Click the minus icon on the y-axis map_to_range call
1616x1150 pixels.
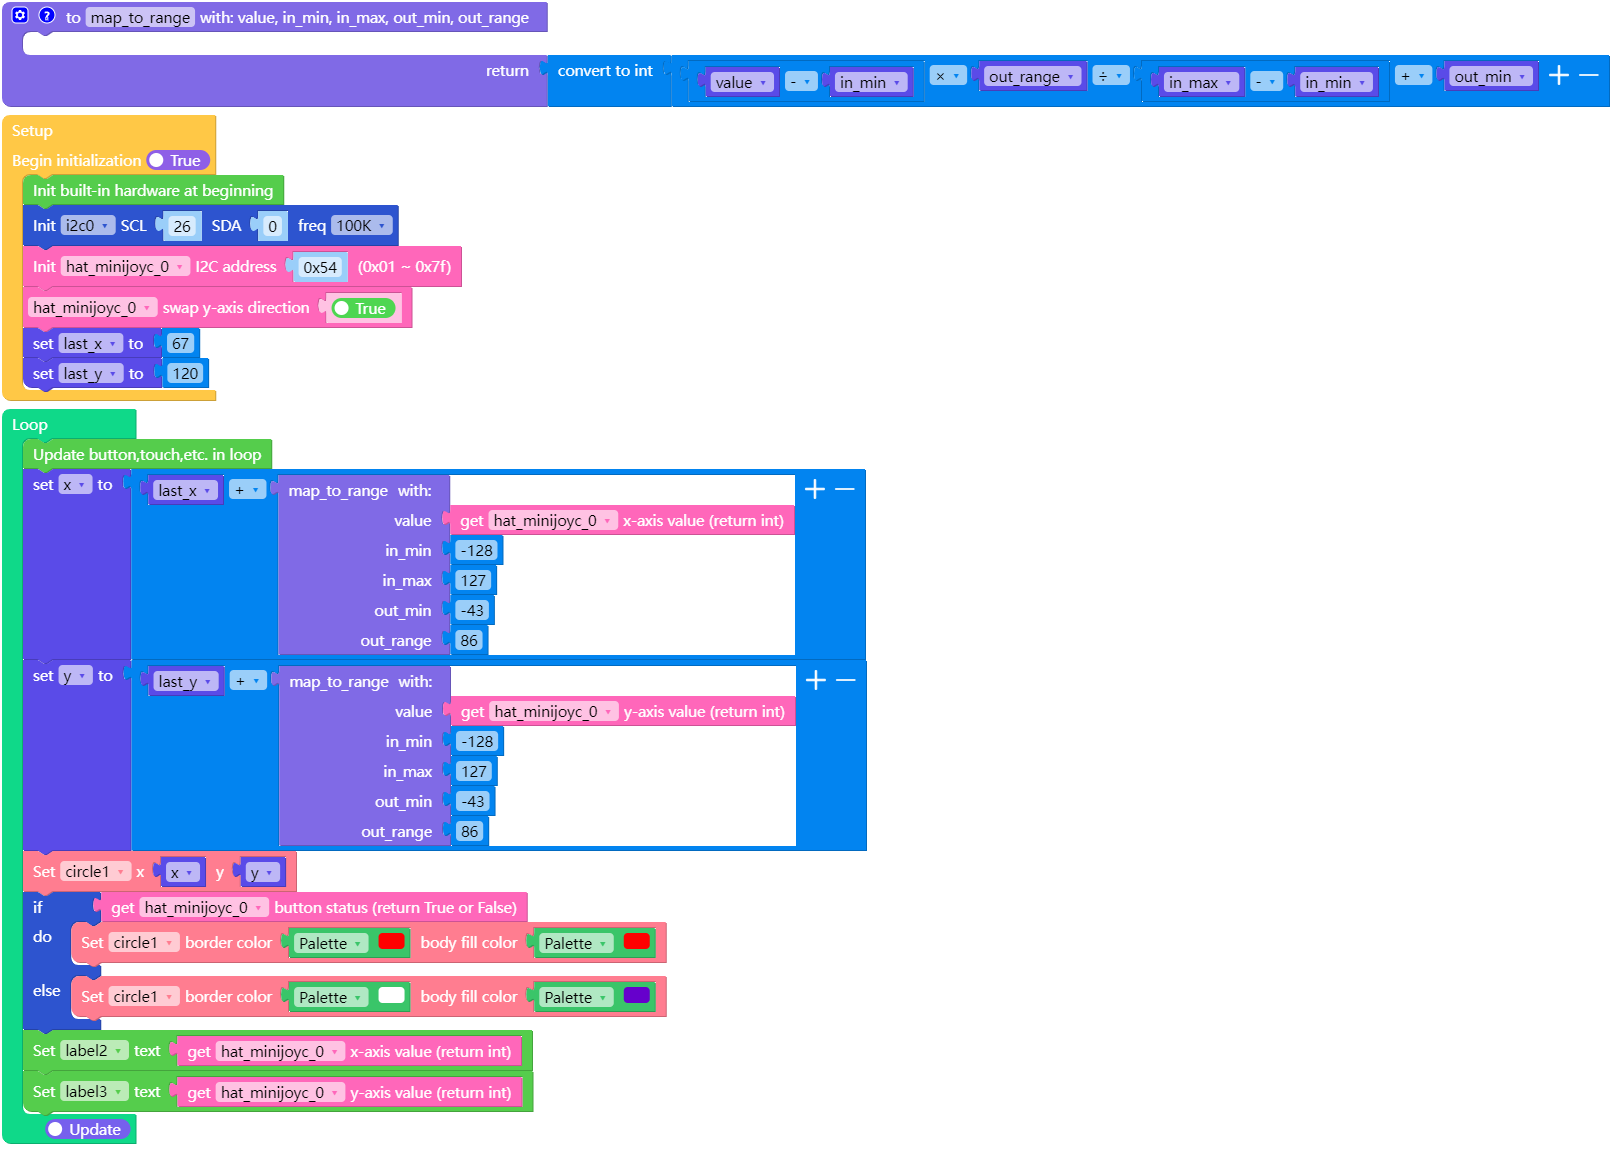[845, 680]
